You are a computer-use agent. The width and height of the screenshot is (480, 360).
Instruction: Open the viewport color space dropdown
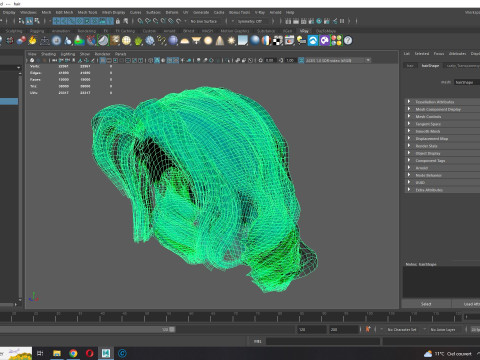click(338, 60)
